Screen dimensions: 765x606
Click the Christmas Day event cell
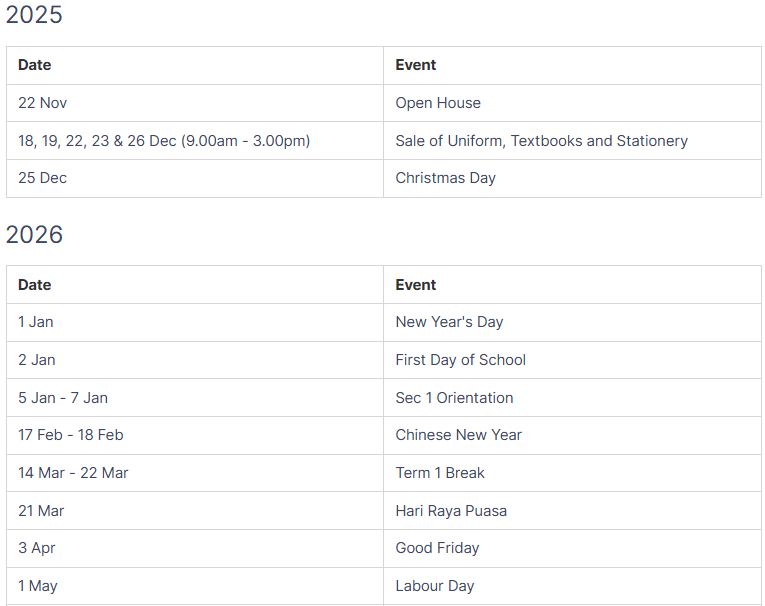[x=445, y=178]
